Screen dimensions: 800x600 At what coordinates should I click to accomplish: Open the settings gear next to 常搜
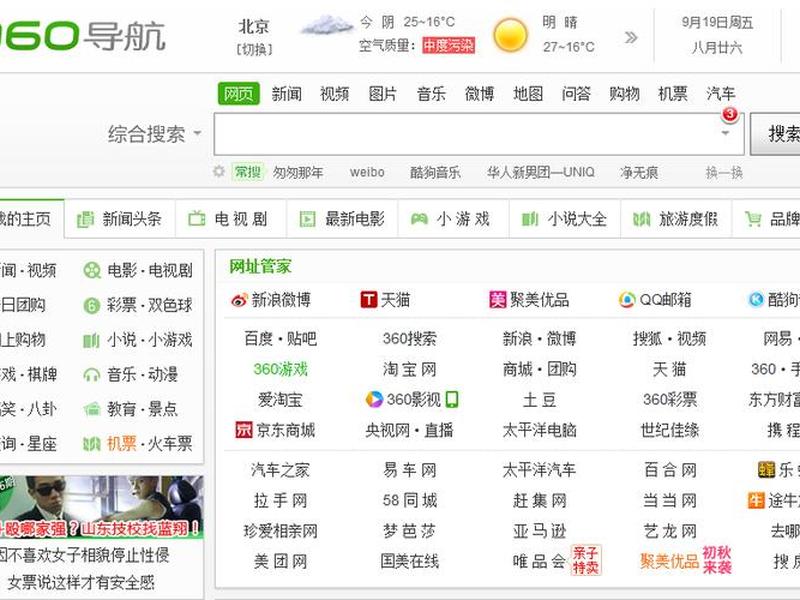[219, 171]
